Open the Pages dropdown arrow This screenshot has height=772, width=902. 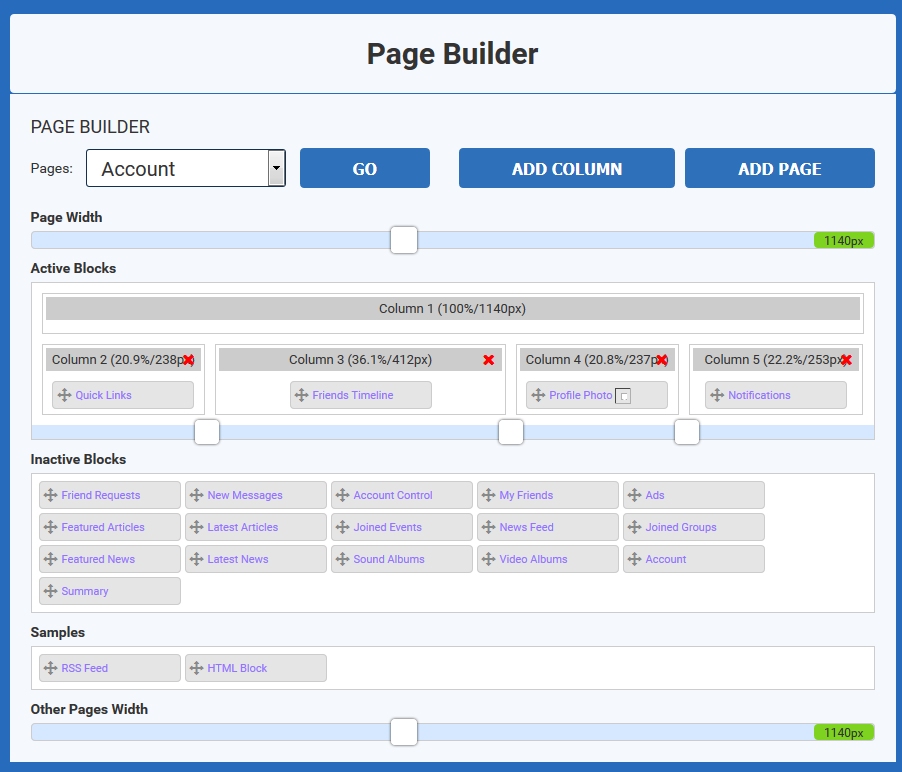point(276,169)
